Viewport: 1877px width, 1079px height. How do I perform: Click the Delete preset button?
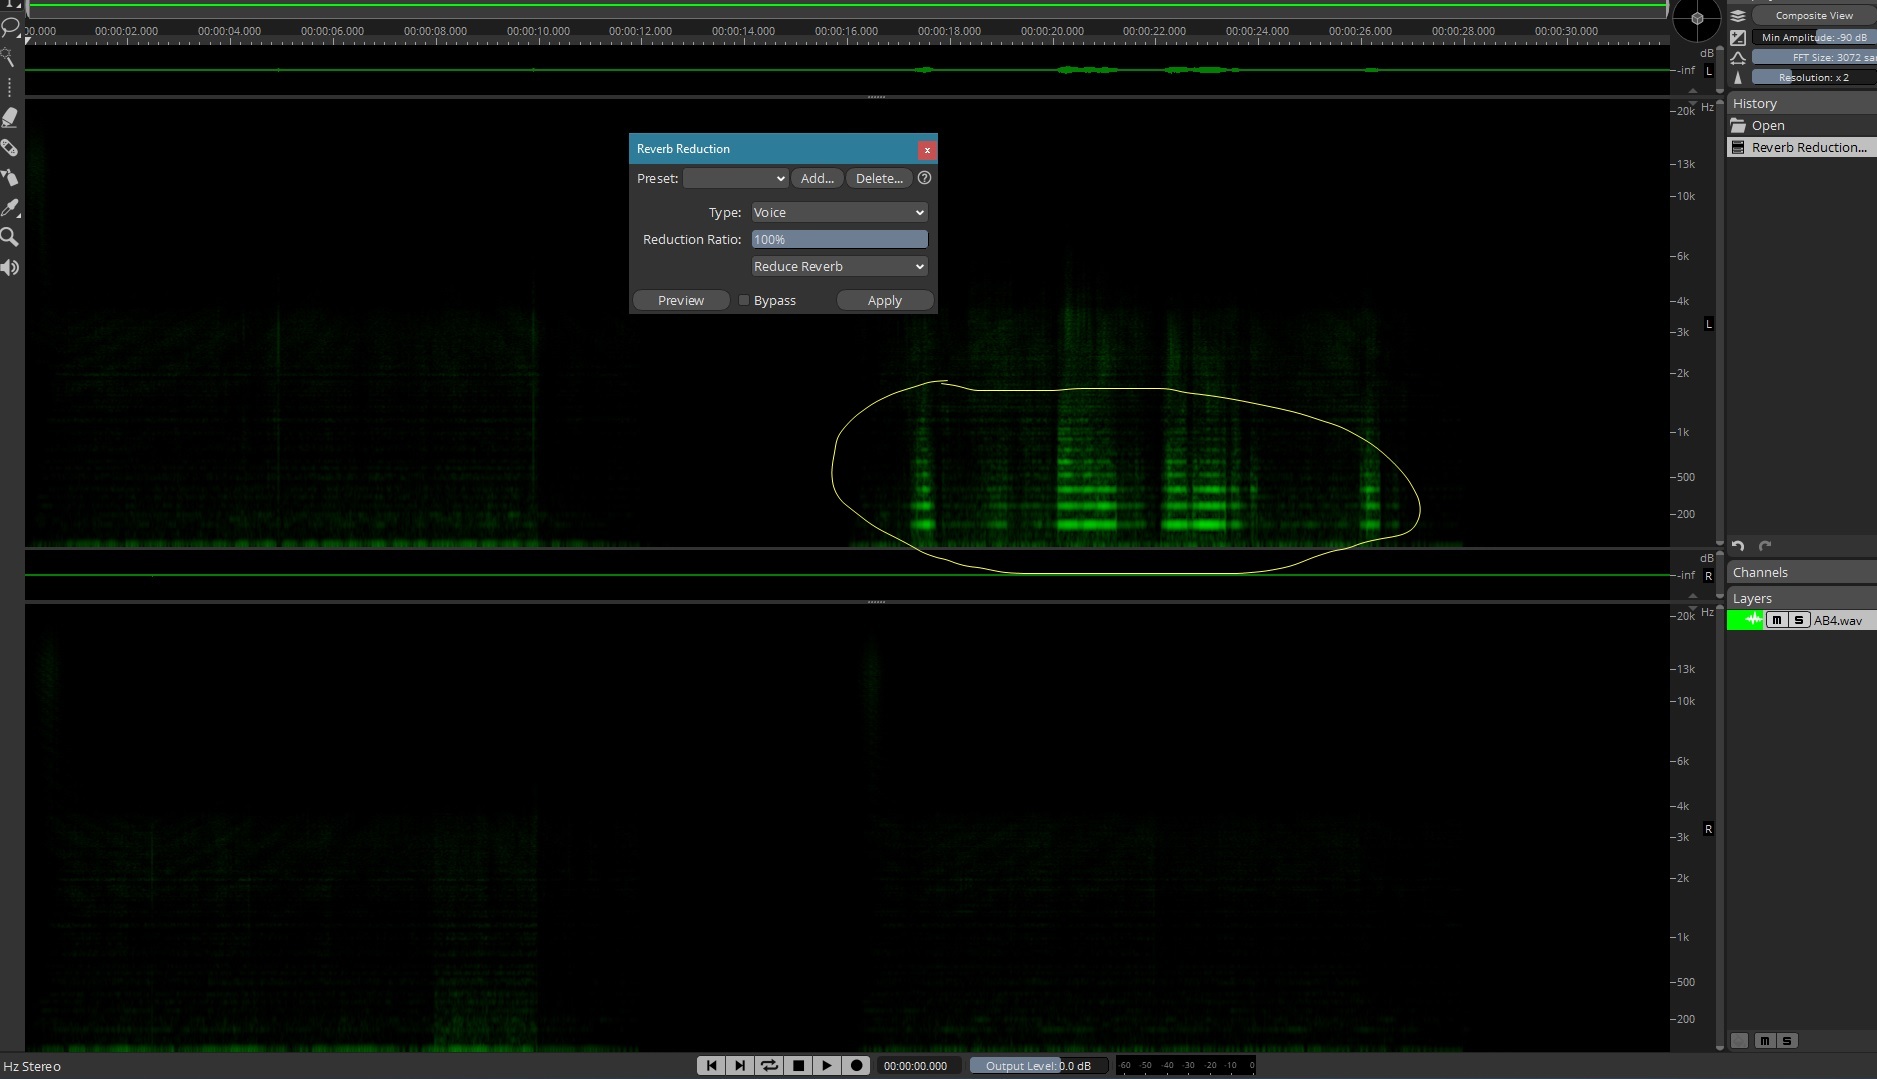pyautogui.click(x=879, y=178)
